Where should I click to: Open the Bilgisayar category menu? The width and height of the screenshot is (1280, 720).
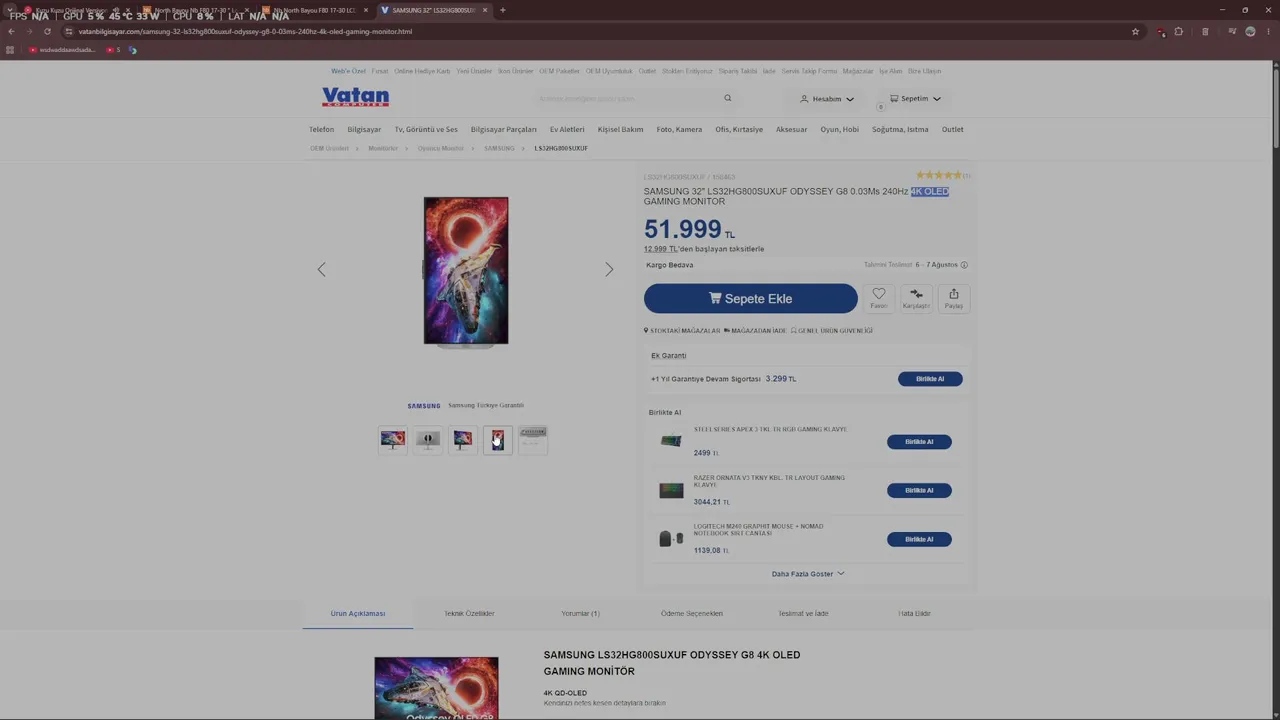point(364,129)
